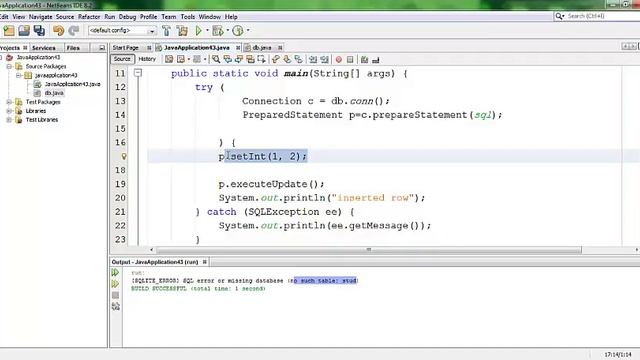This screenshot has height=360, width=640.
Task: Start macro recording red circle icon
Action: [338, 60]
